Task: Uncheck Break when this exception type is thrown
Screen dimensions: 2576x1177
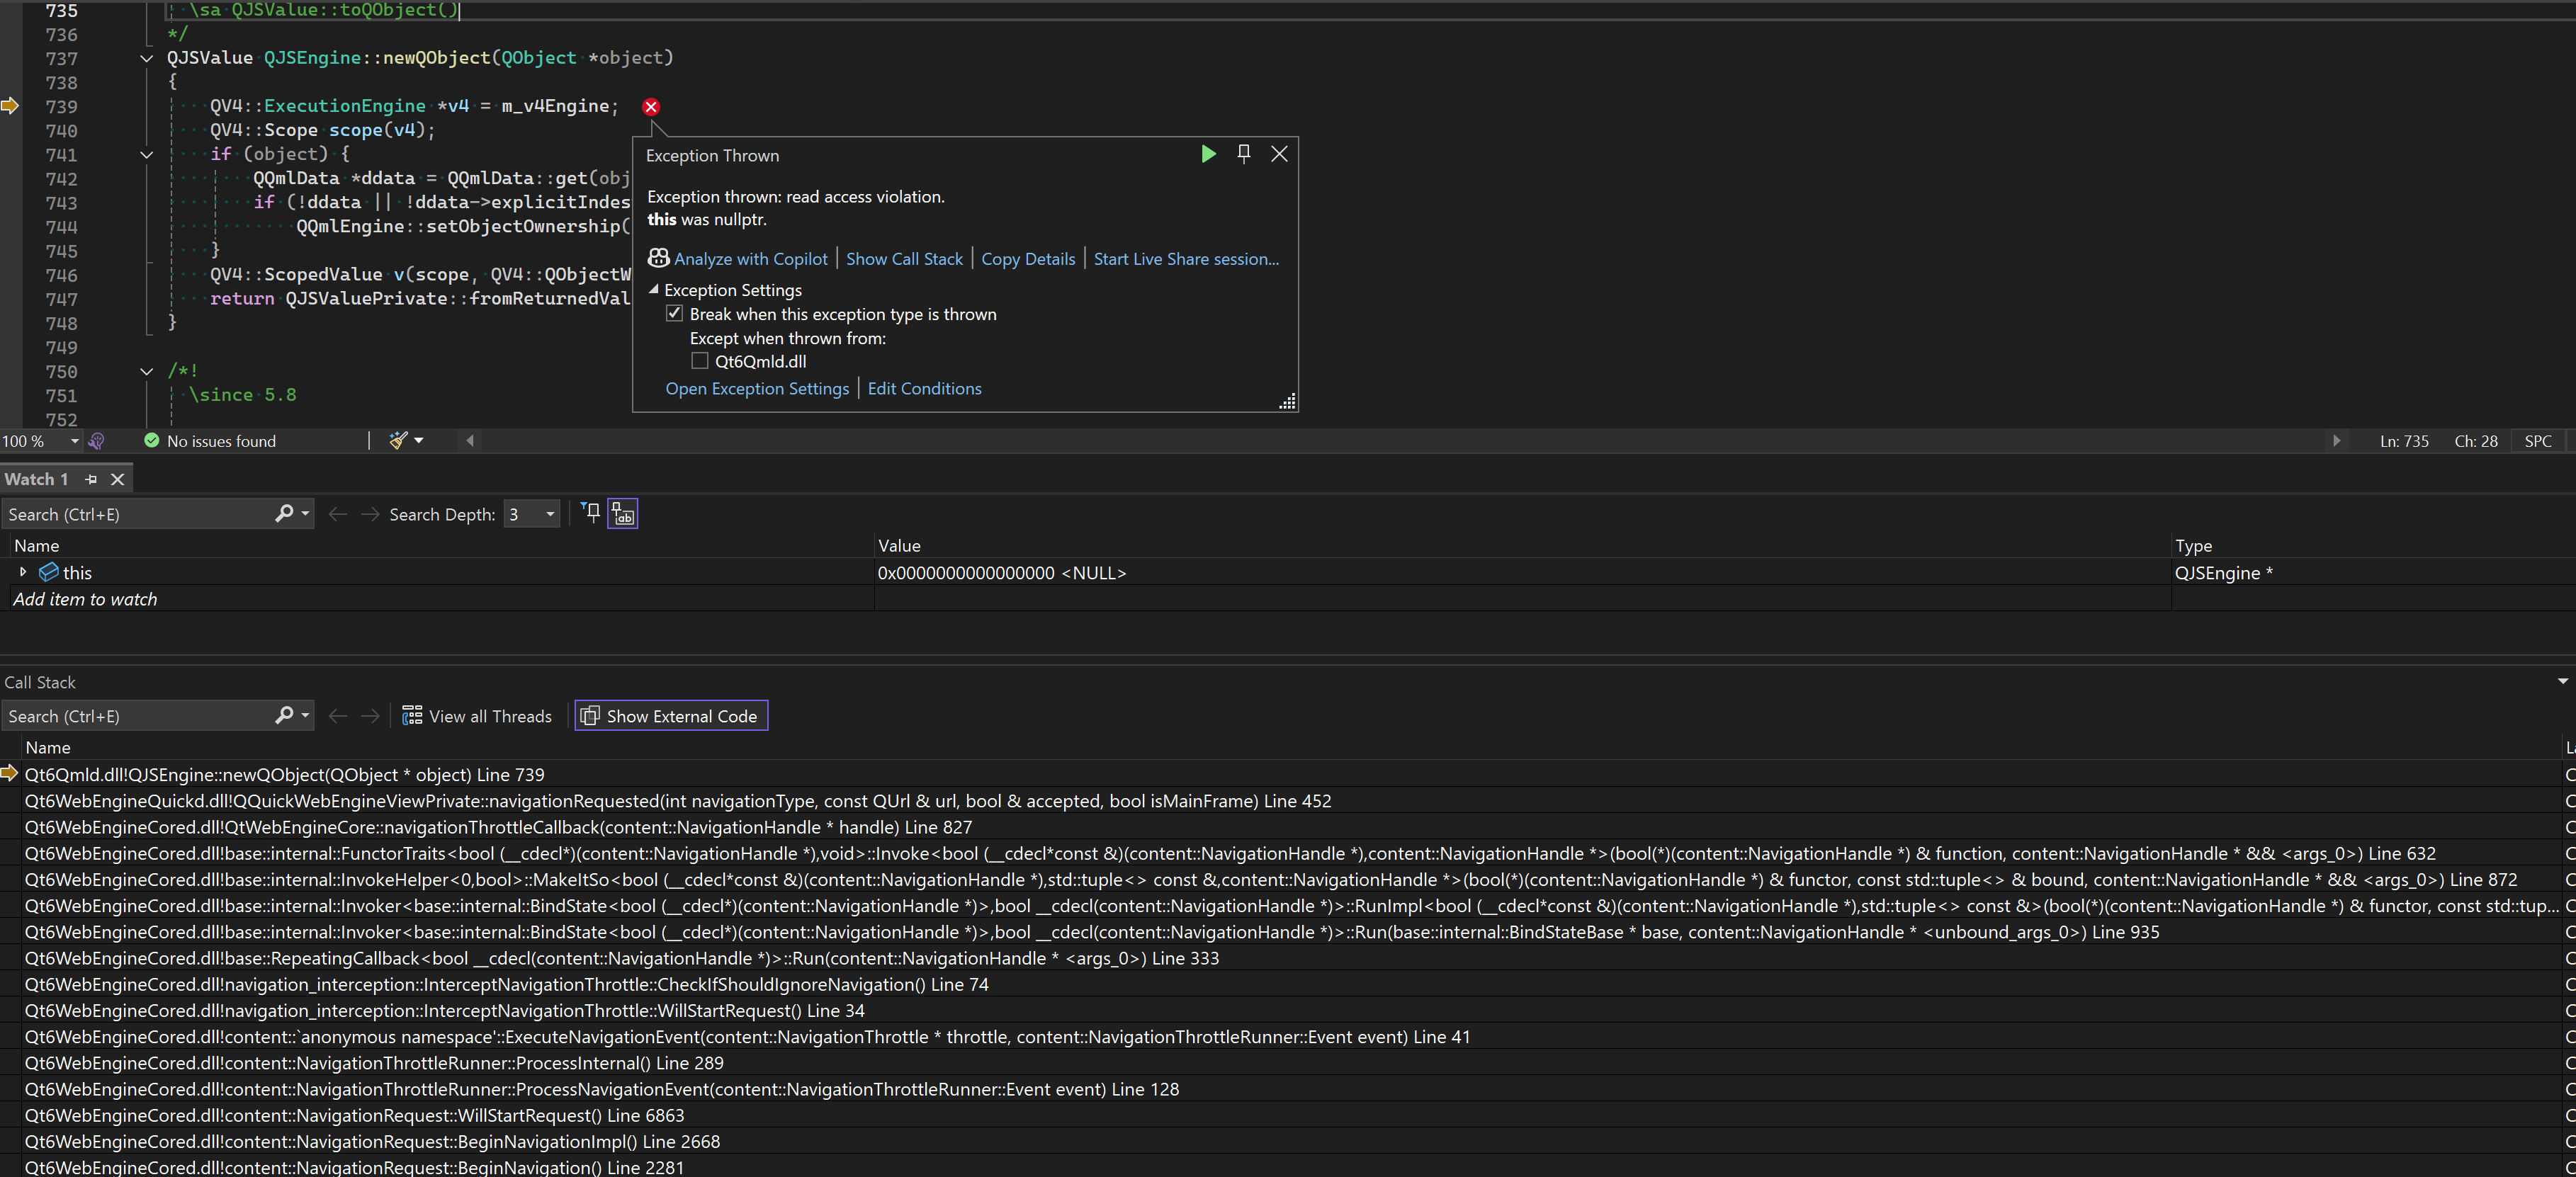Action: pos(675,313)
